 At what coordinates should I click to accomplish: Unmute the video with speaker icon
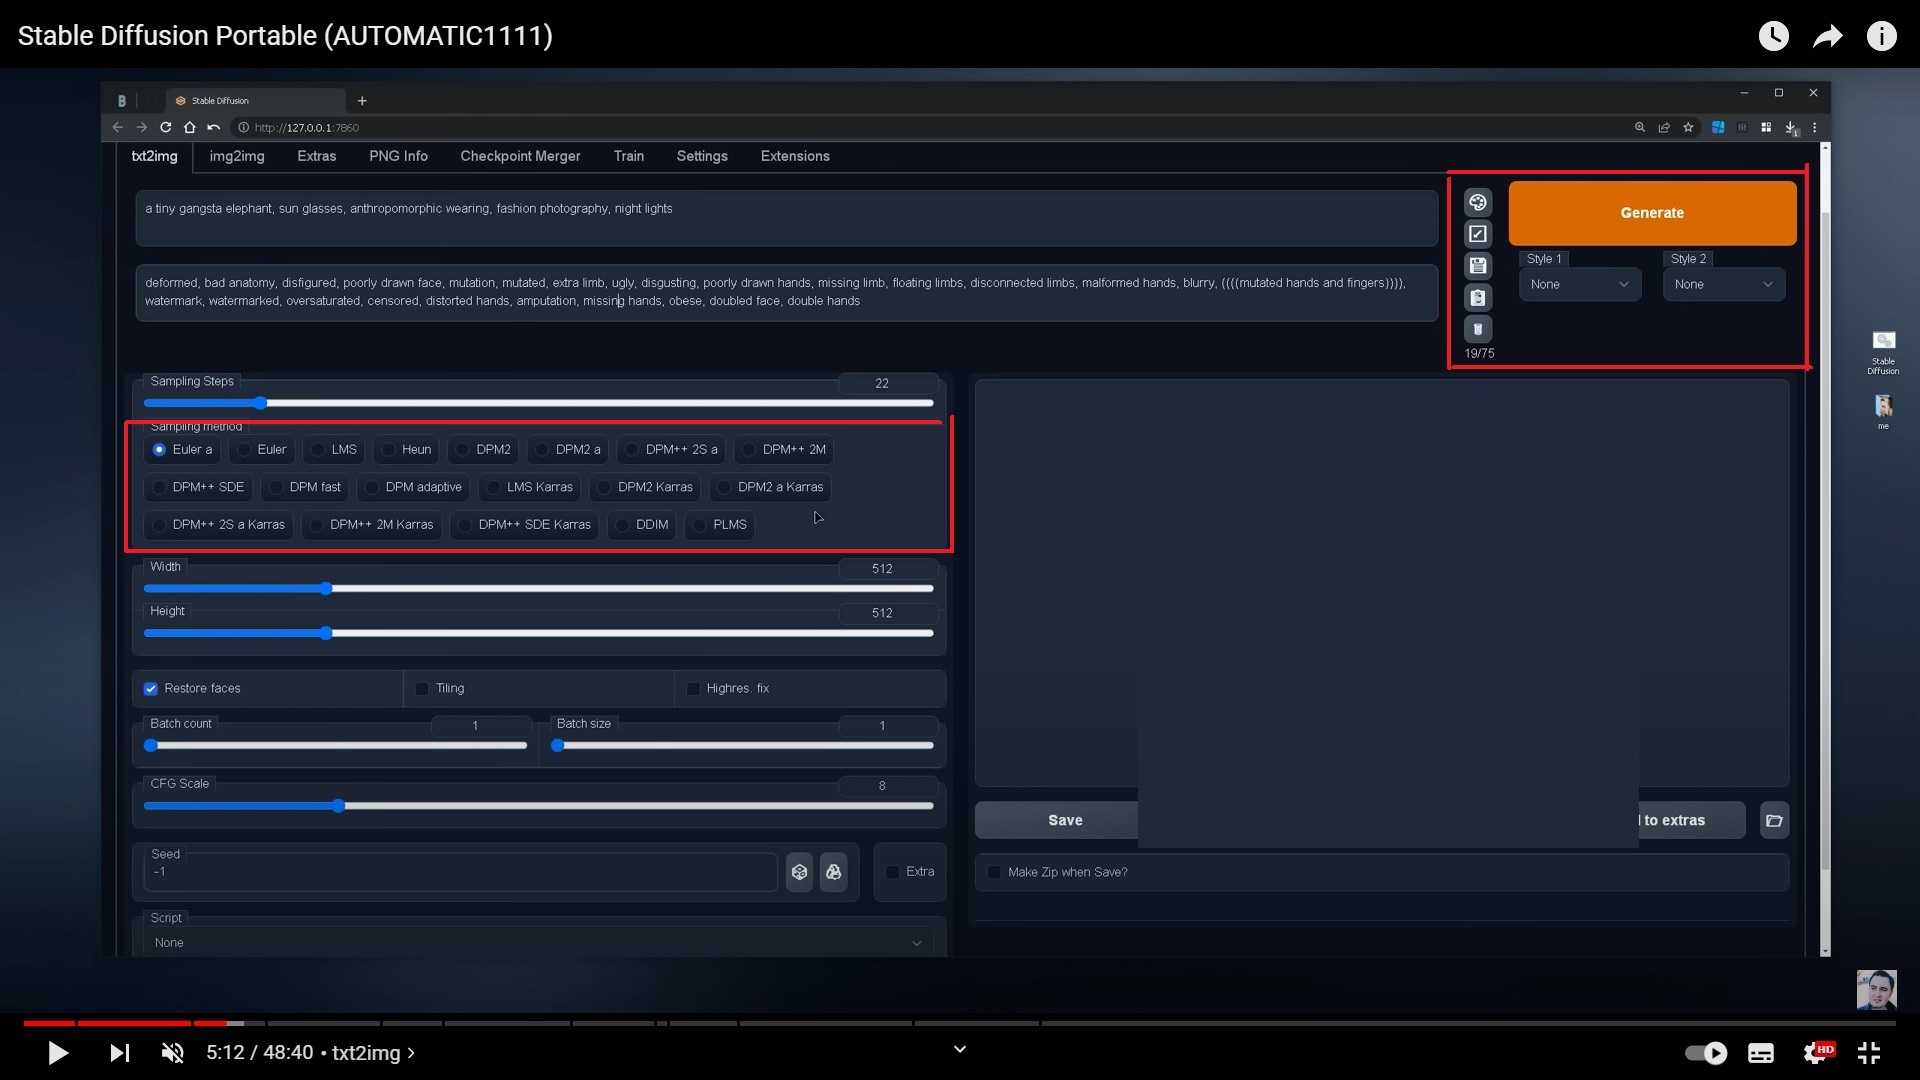pyautogui.click(x=173, y=1053)
